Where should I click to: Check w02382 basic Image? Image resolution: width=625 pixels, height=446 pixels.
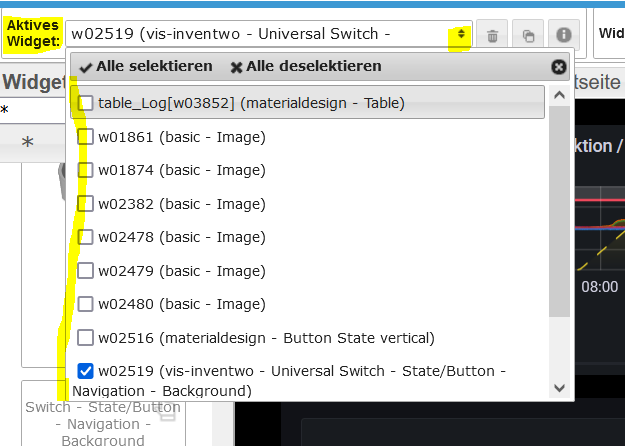(x=85, y=204)
